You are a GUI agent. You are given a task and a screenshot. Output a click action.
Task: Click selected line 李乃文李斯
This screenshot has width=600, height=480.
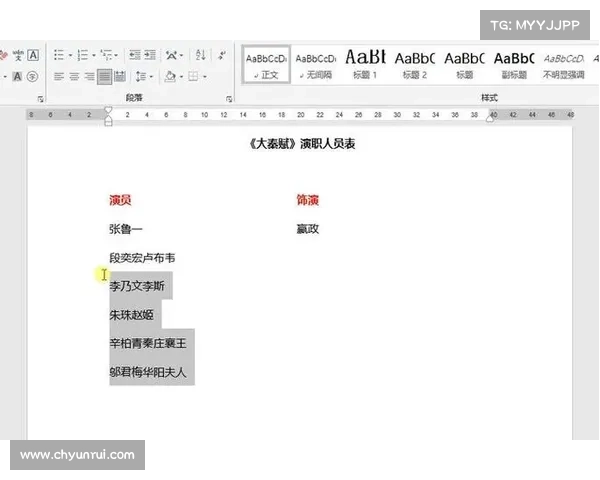(x=137, y=286)
